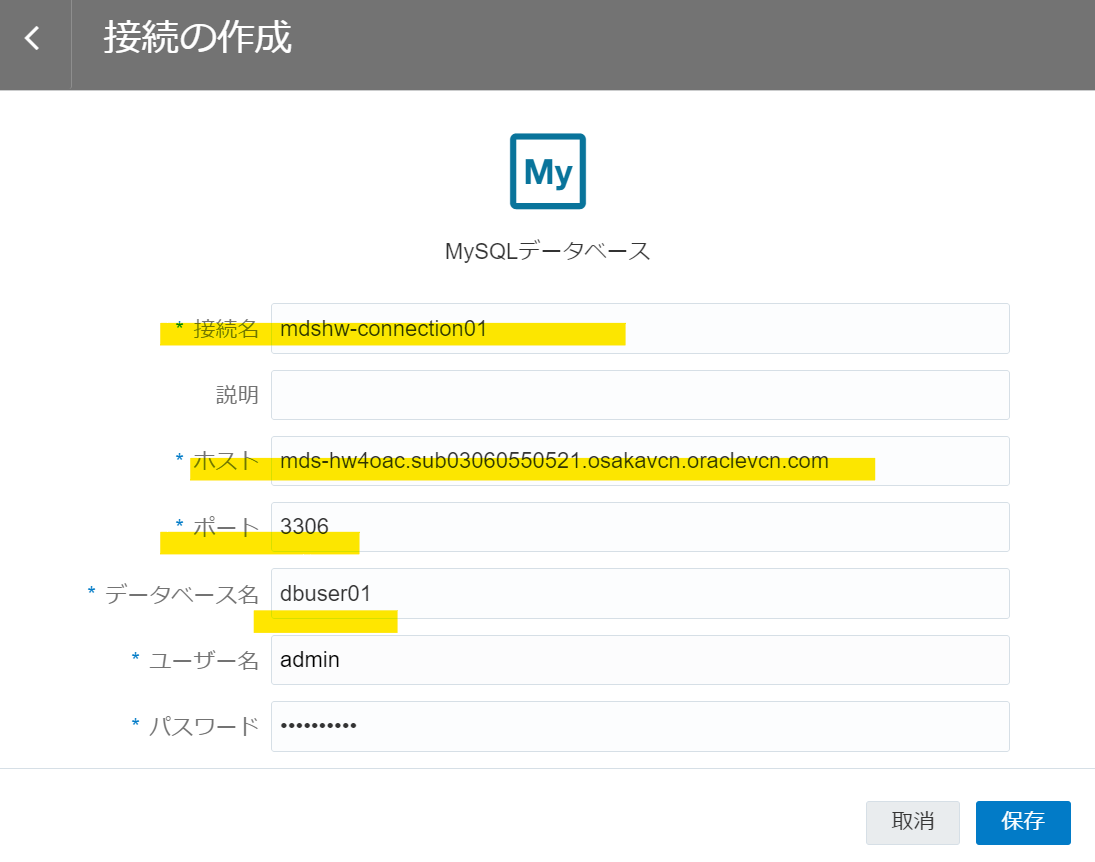The width and height of the screenshot is (1095, 862).
Task: Select the ホスト field with the oraclevcn.com address
Action: click(x=640, y=461)
